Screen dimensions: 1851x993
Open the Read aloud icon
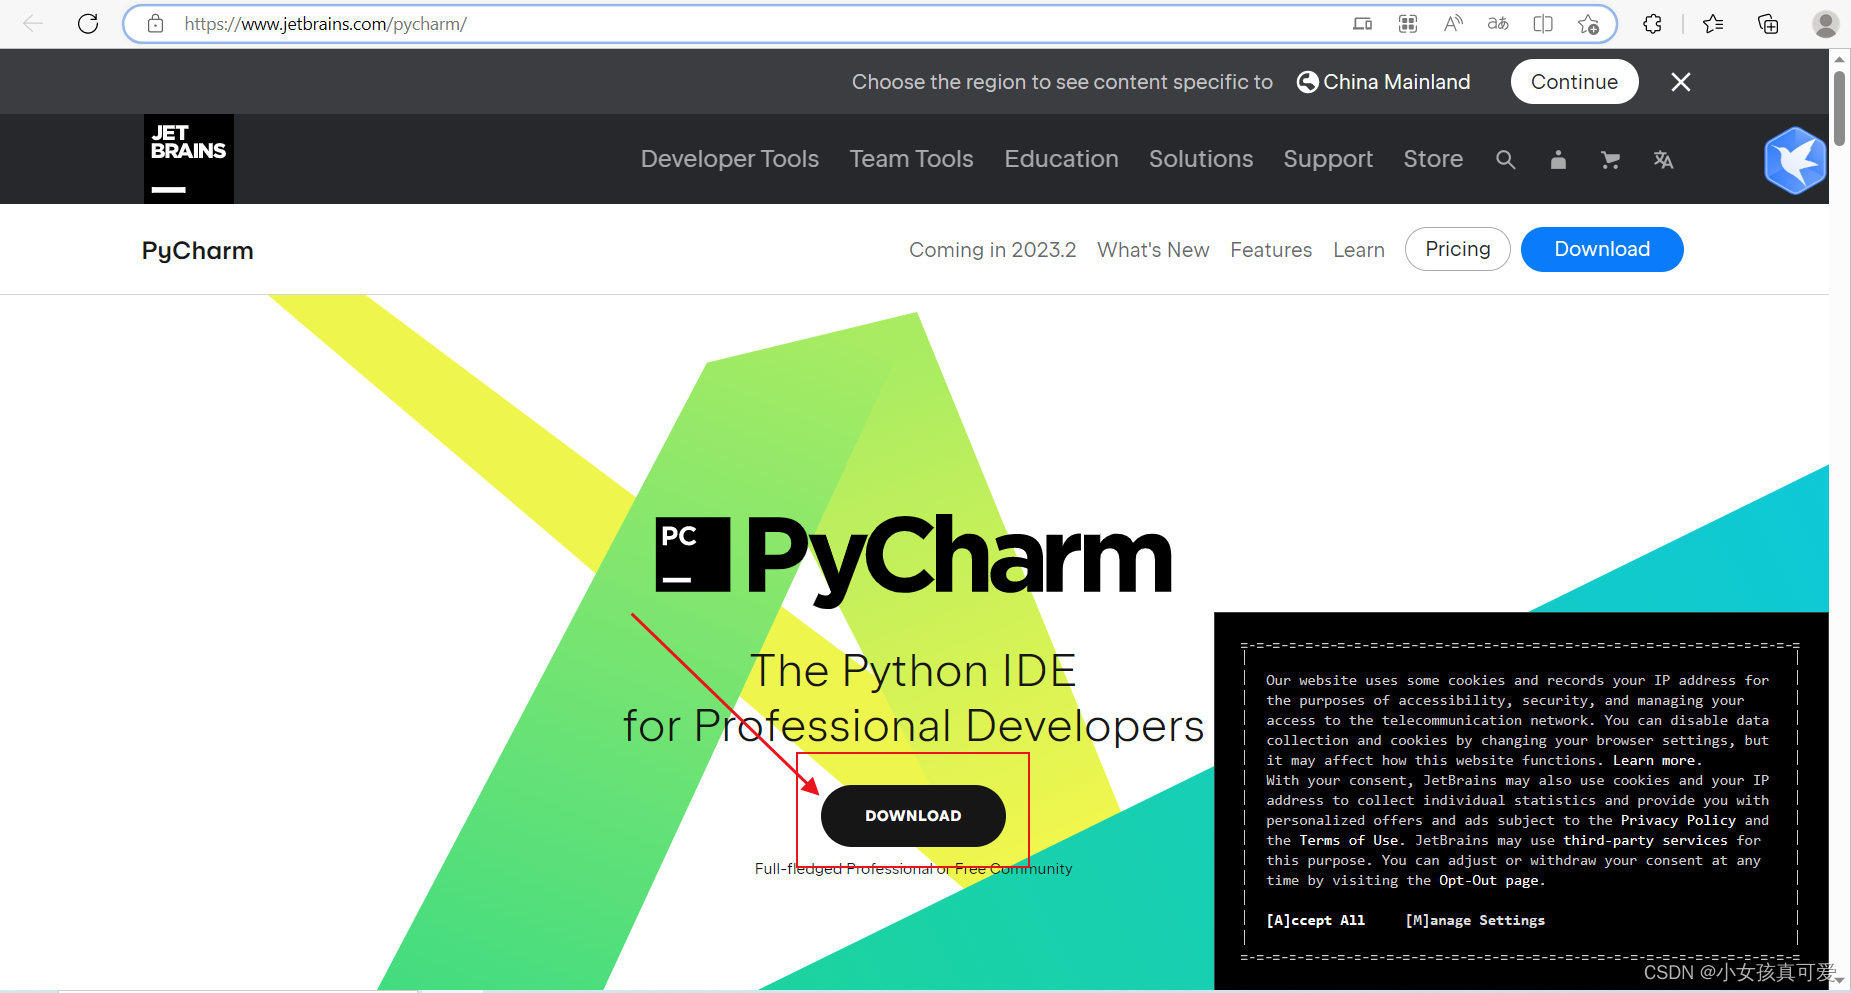[x=1453, y=24]
